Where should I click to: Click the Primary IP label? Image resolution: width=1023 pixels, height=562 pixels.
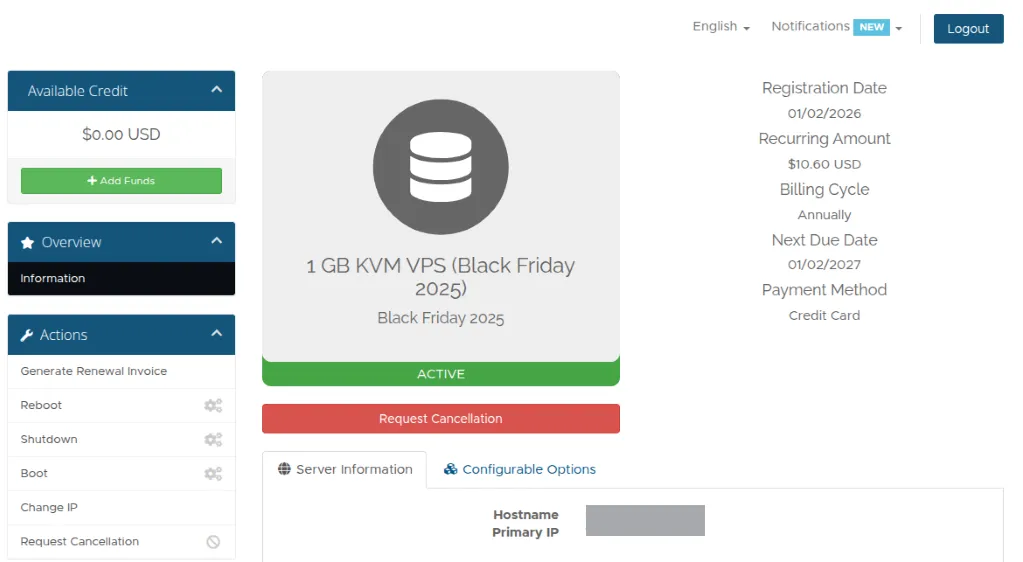coord(525,533)
